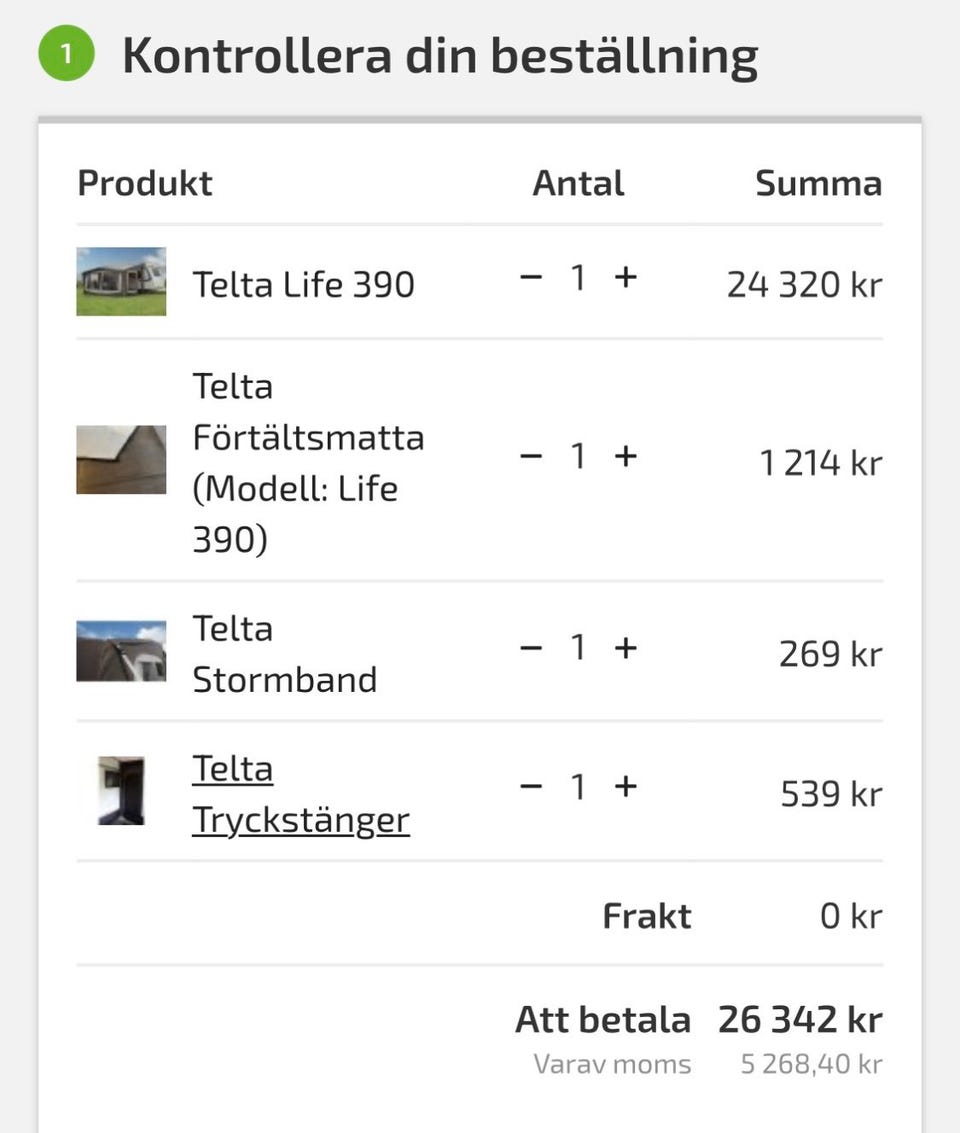Increase quantity of Telta Förtältsmatta
Image resolution: width=960 pixels, height=1133 pixels.
625,456
